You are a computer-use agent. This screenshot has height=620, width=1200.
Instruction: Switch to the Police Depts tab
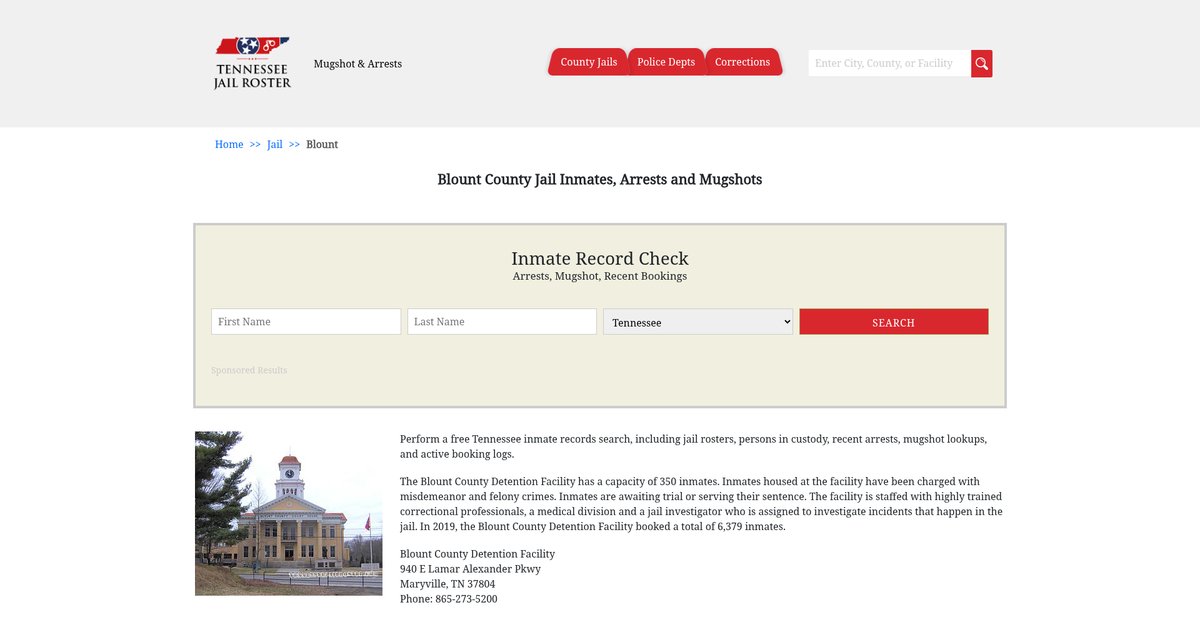pyautogui.click(x=666, y=62)
